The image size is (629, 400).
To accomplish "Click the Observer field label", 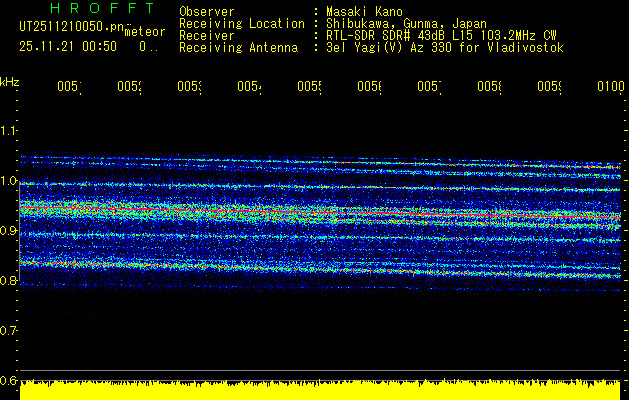I will coord(207,11).
